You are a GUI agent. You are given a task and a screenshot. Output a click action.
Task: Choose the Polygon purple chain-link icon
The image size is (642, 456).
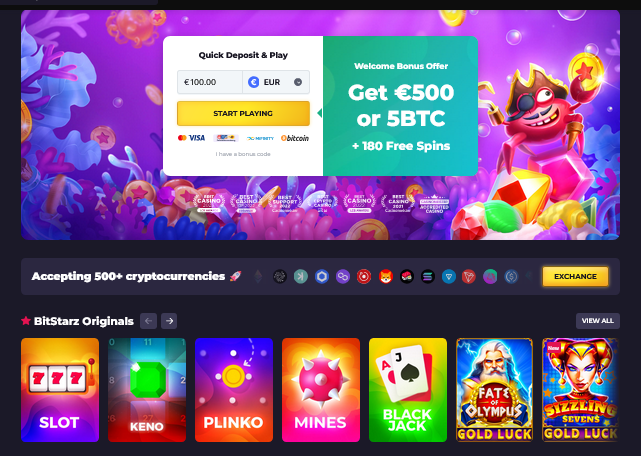(343, 277)
